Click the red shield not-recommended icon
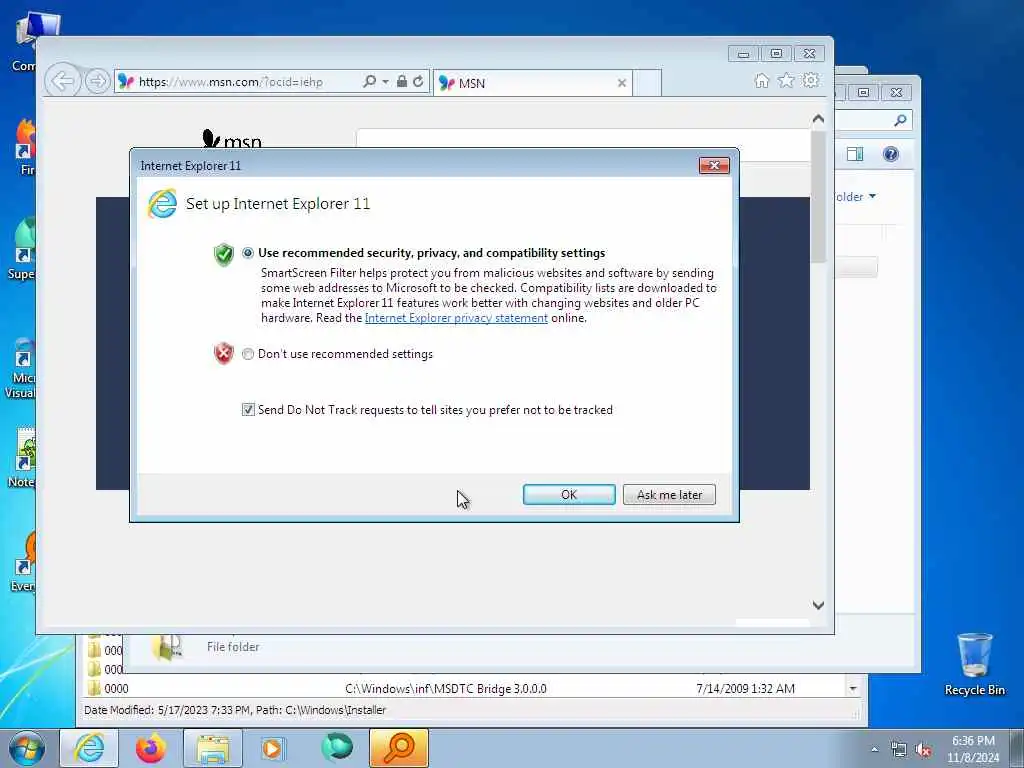Image resolution: width=1024 pixels, height=768 pixels. [223, 353]
